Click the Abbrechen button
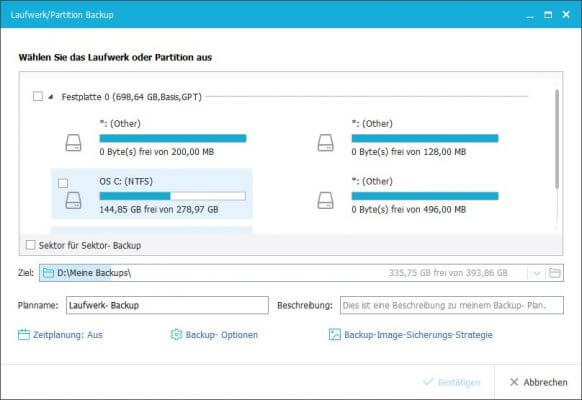 (539, 382)
